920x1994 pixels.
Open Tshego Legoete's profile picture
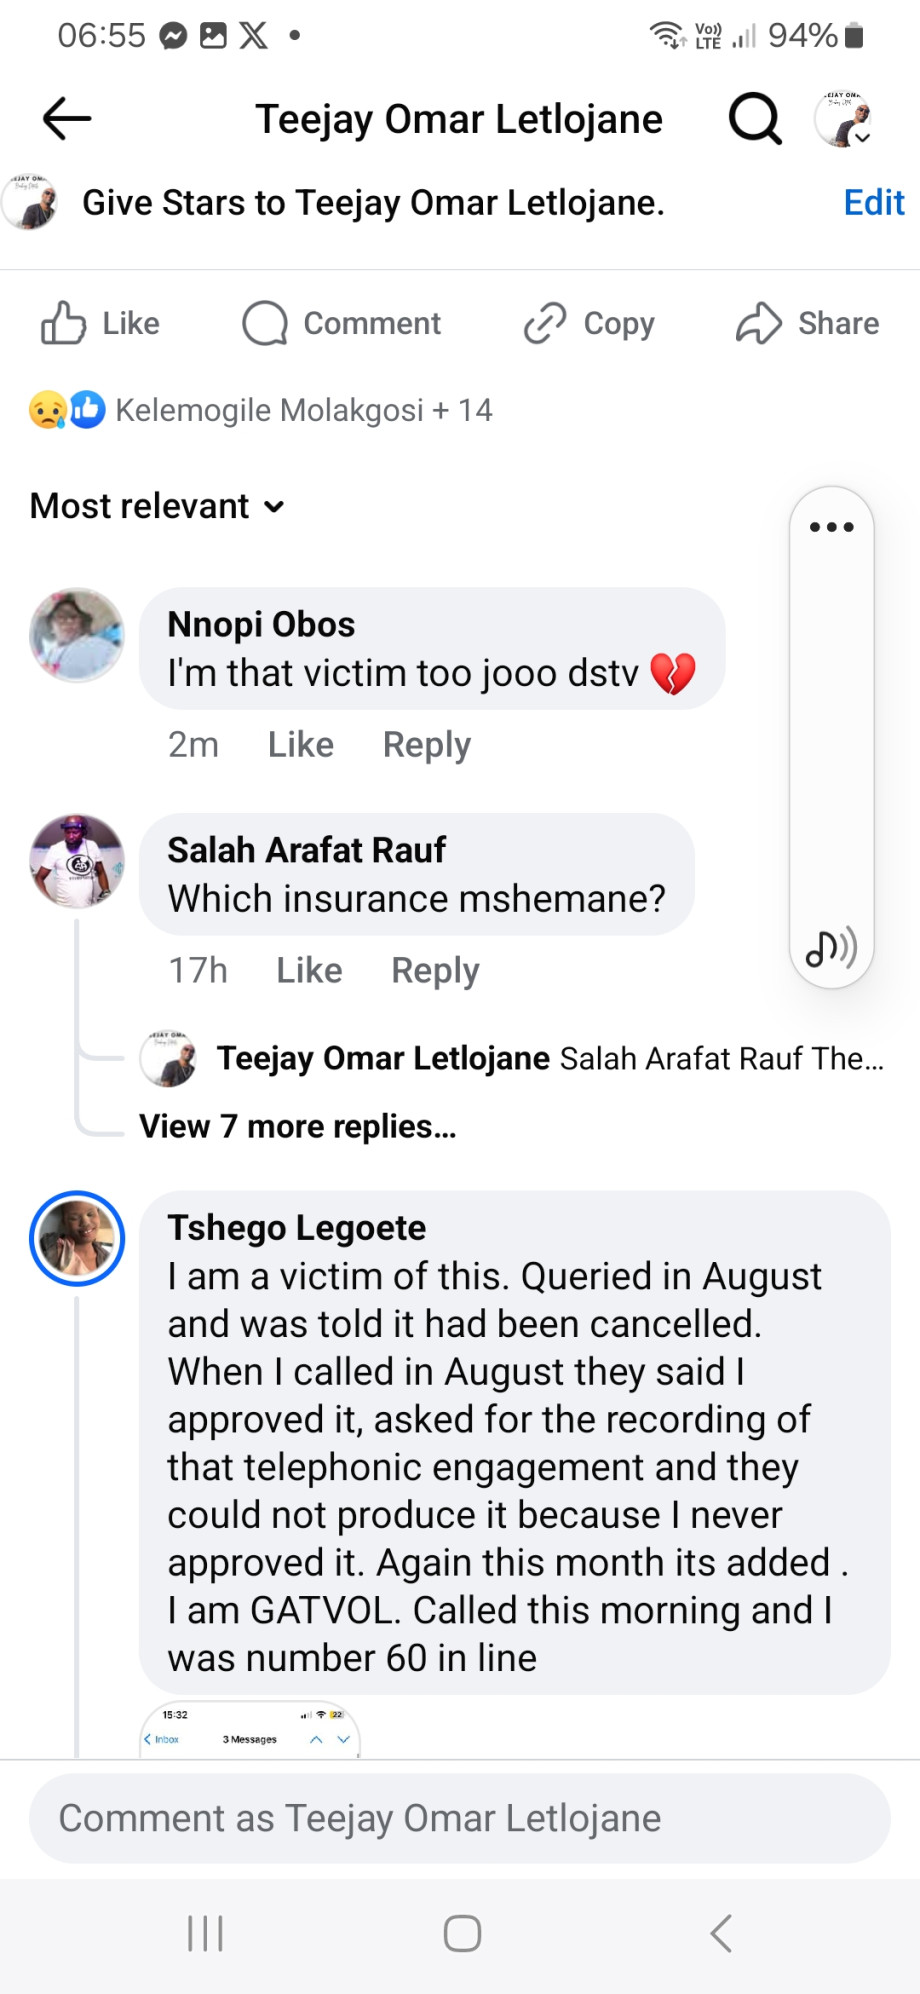(x=77, y=1238)
